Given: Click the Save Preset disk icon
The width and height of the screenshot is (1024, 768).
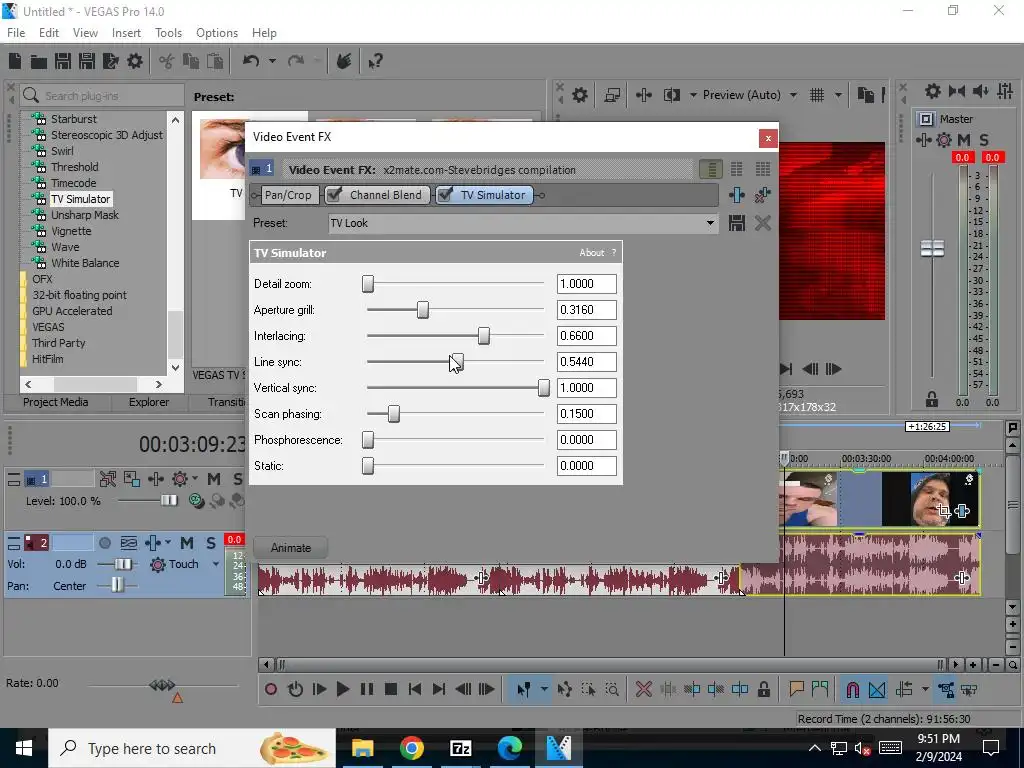Looking at the screenshot, I should [737, 223].
